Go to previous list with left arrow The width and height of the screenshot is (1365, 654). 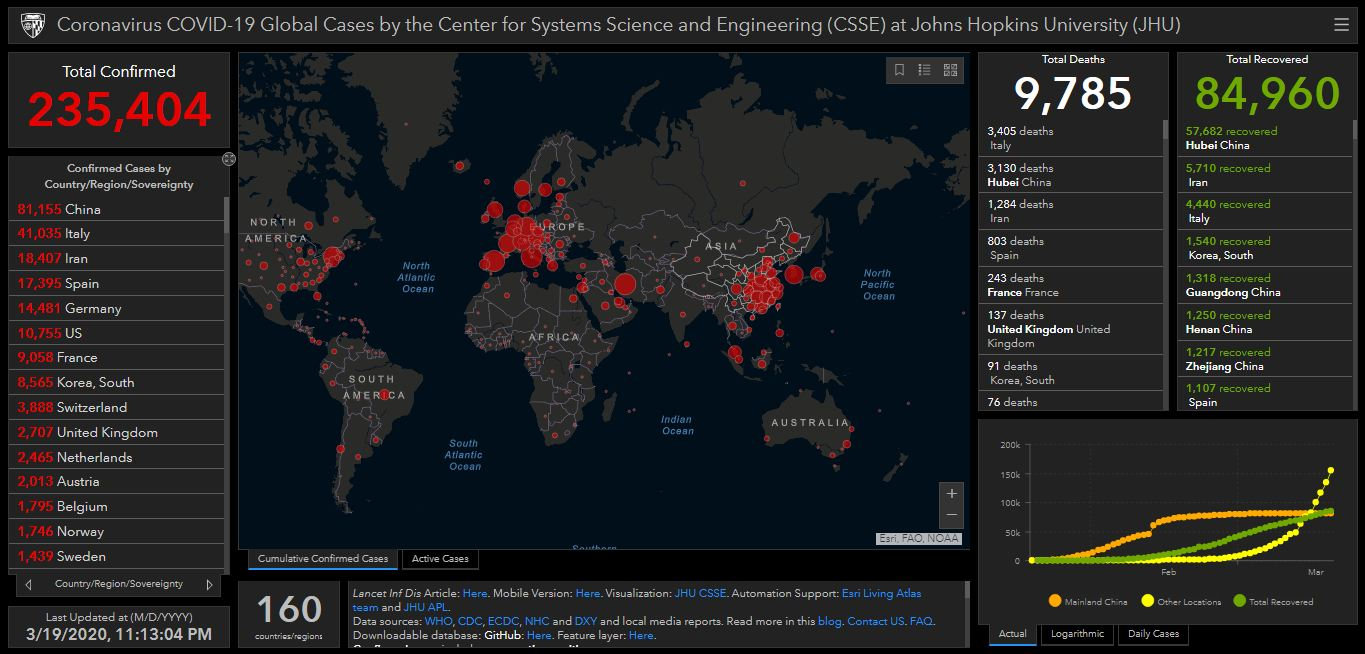pos(28,584)
